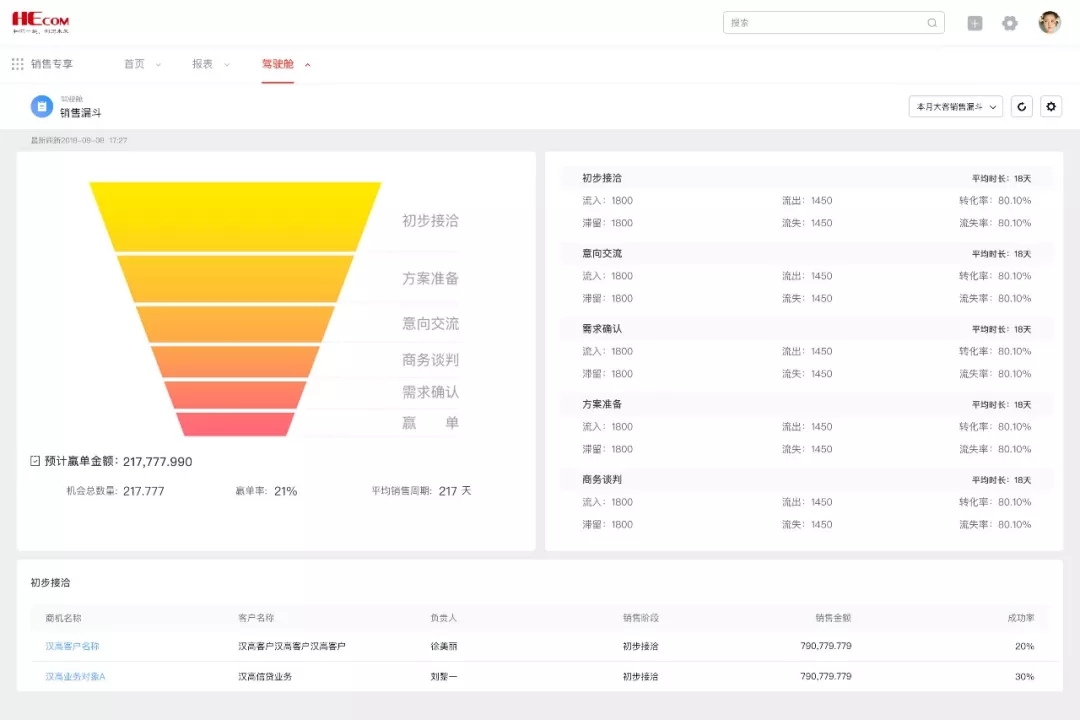Select the 驾驶舱 tab
This screenshot has width=1080, height=720.
pyautogui.click(x=278, y=64)
